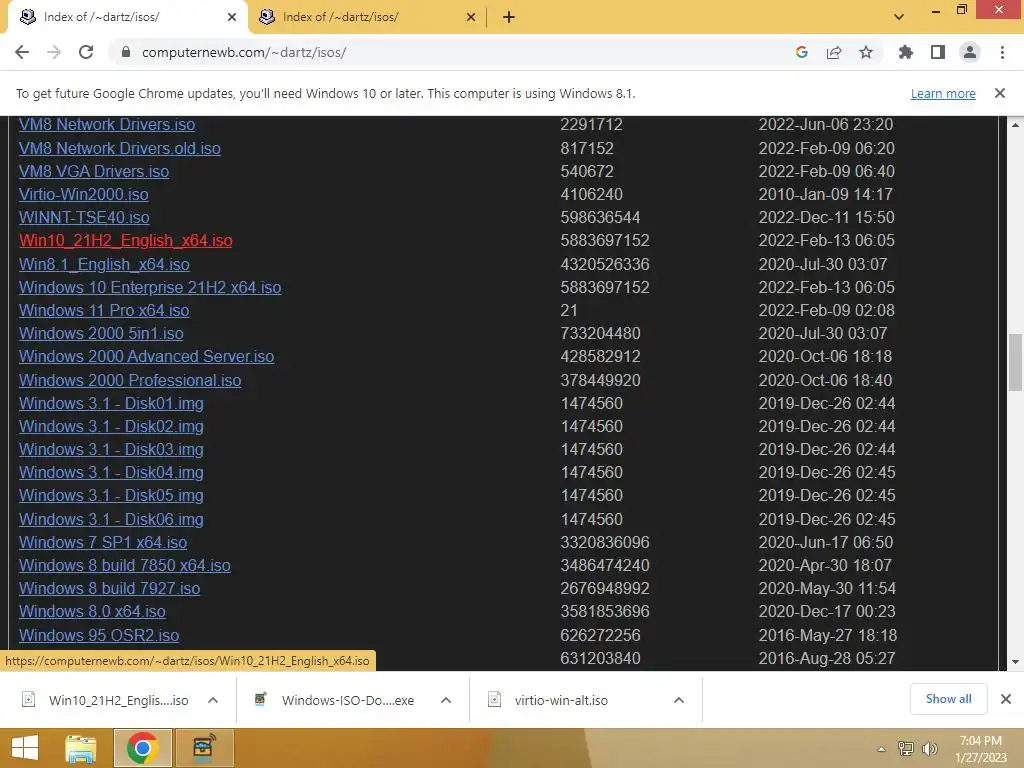Viewport: 1024px width, 768px height.
Task: Reload the current page
Action: (86, 52)
